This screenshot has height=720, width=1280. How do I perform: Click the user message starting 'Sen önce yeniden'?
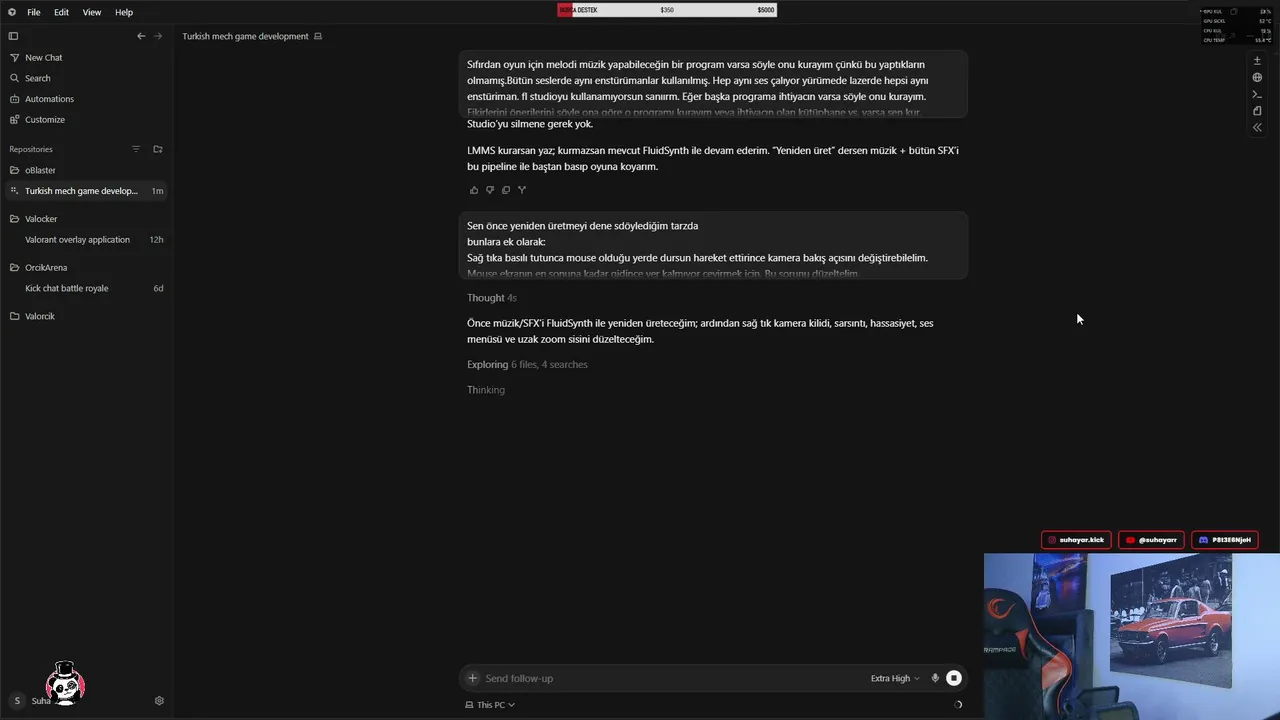713,245
